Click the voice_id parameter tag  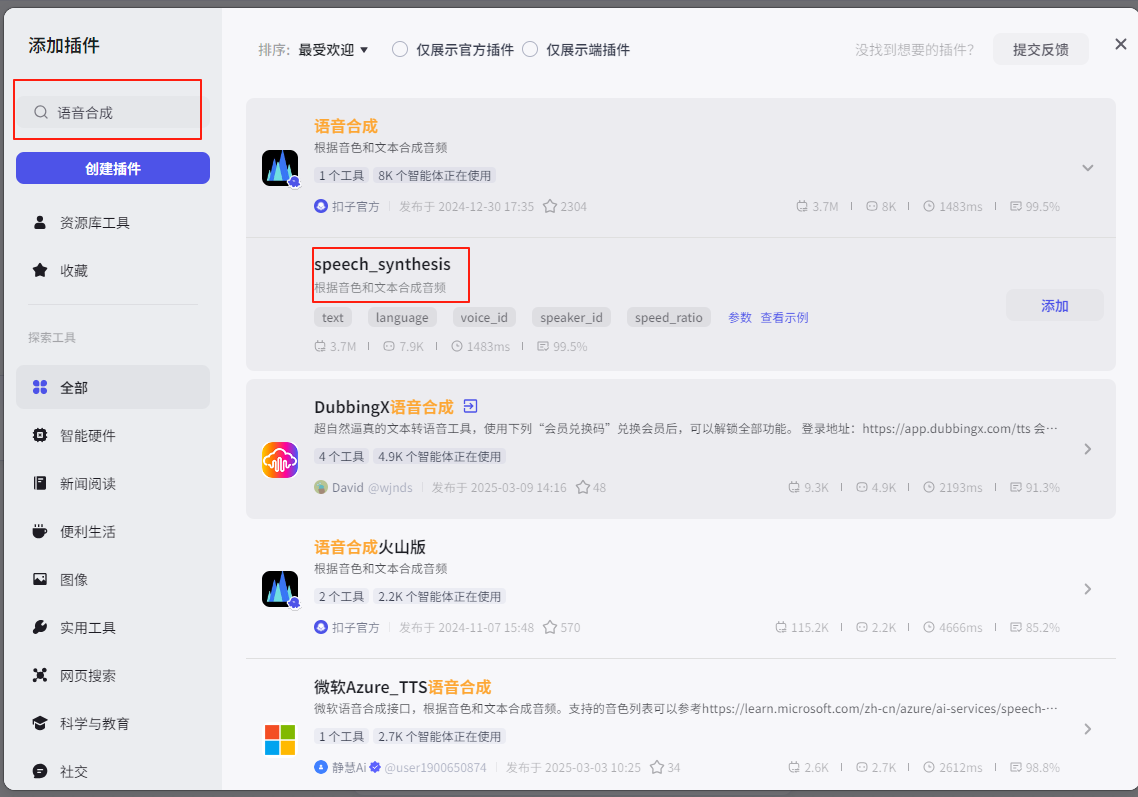484,317
